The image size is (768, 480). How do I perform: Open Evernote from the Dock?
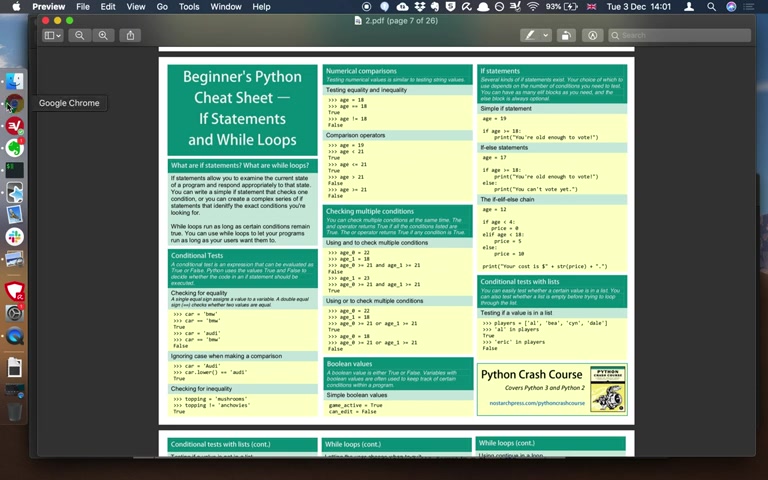click(15, 148)
